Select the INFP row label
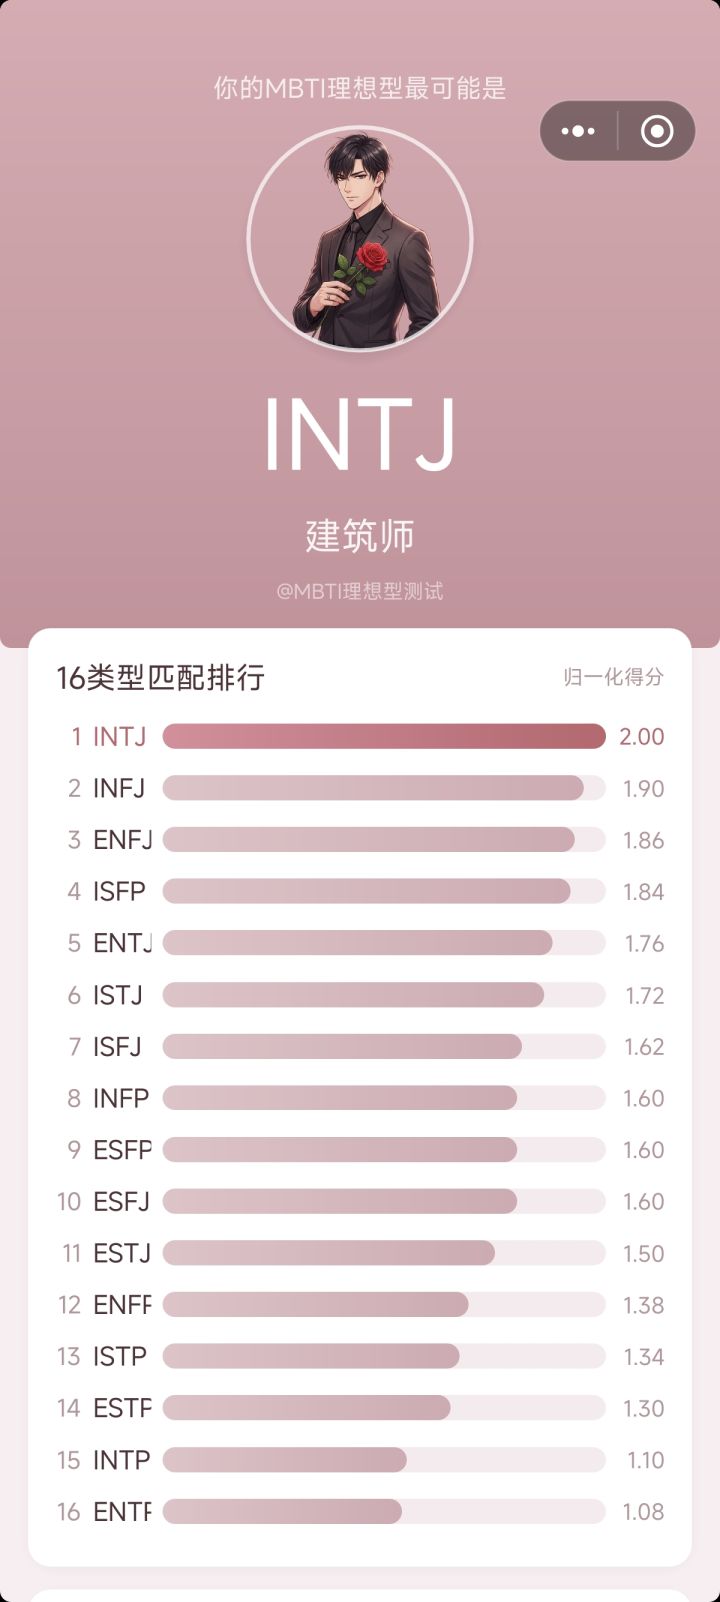 click(121, 1099)
